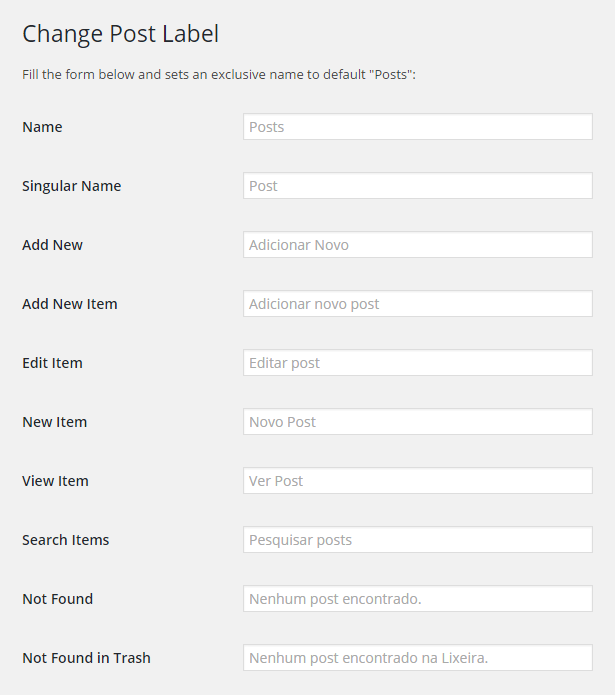This screenshot has height=695, width=615.
Task: Click the Not Found in Trash label
Action: point(86,657)
